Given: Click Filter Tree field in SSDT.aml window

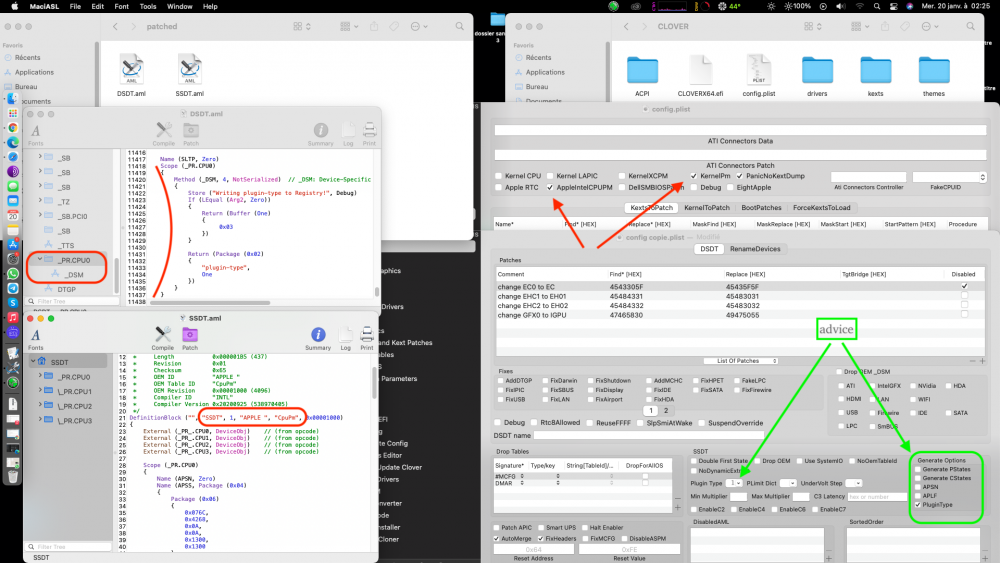Looking at the screenshot, I should (x=69, y=547).
